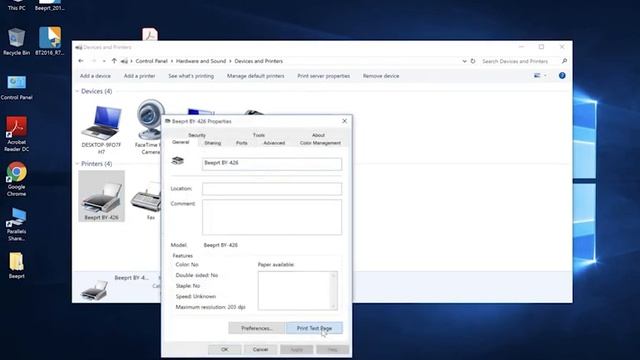Open Recycle Bin desktop icon
The width and height of the screenshot is (640, 360).
[x=16, y=41]
